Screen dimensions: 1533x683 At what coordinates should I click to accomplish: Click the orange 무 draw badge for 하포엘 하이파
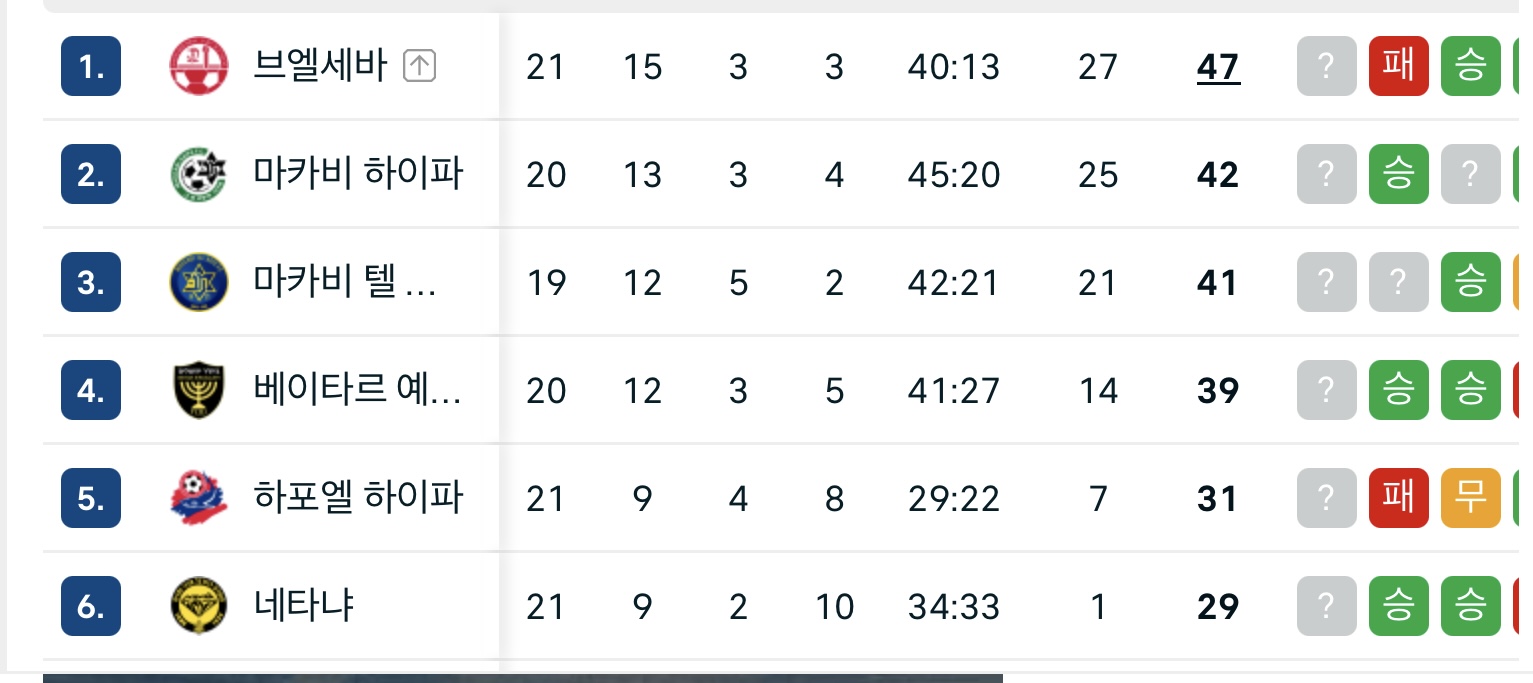pyautogui.click(x=1470, y=498)
